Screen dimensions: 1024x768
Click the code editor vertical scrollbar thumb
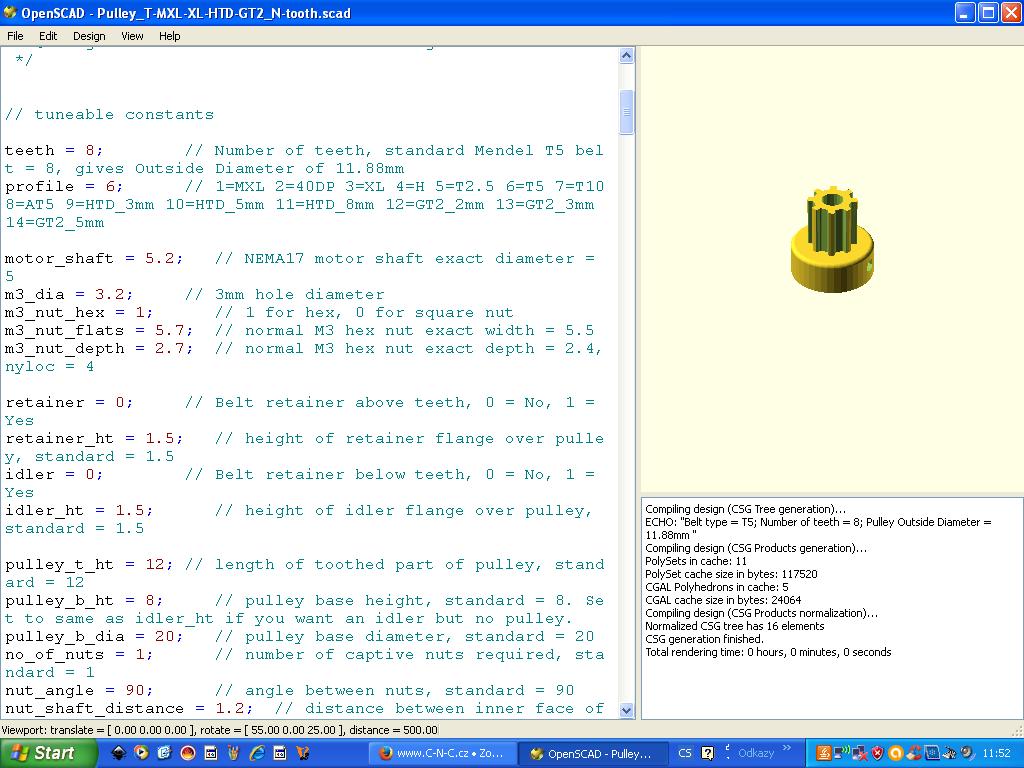(x=627, y=112)
